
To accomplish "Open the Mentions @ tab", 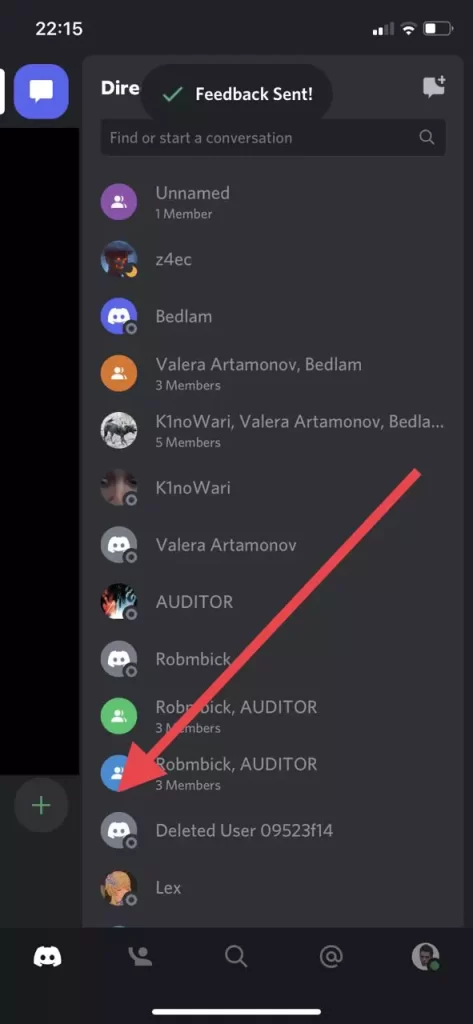I will tap(331, 957).
